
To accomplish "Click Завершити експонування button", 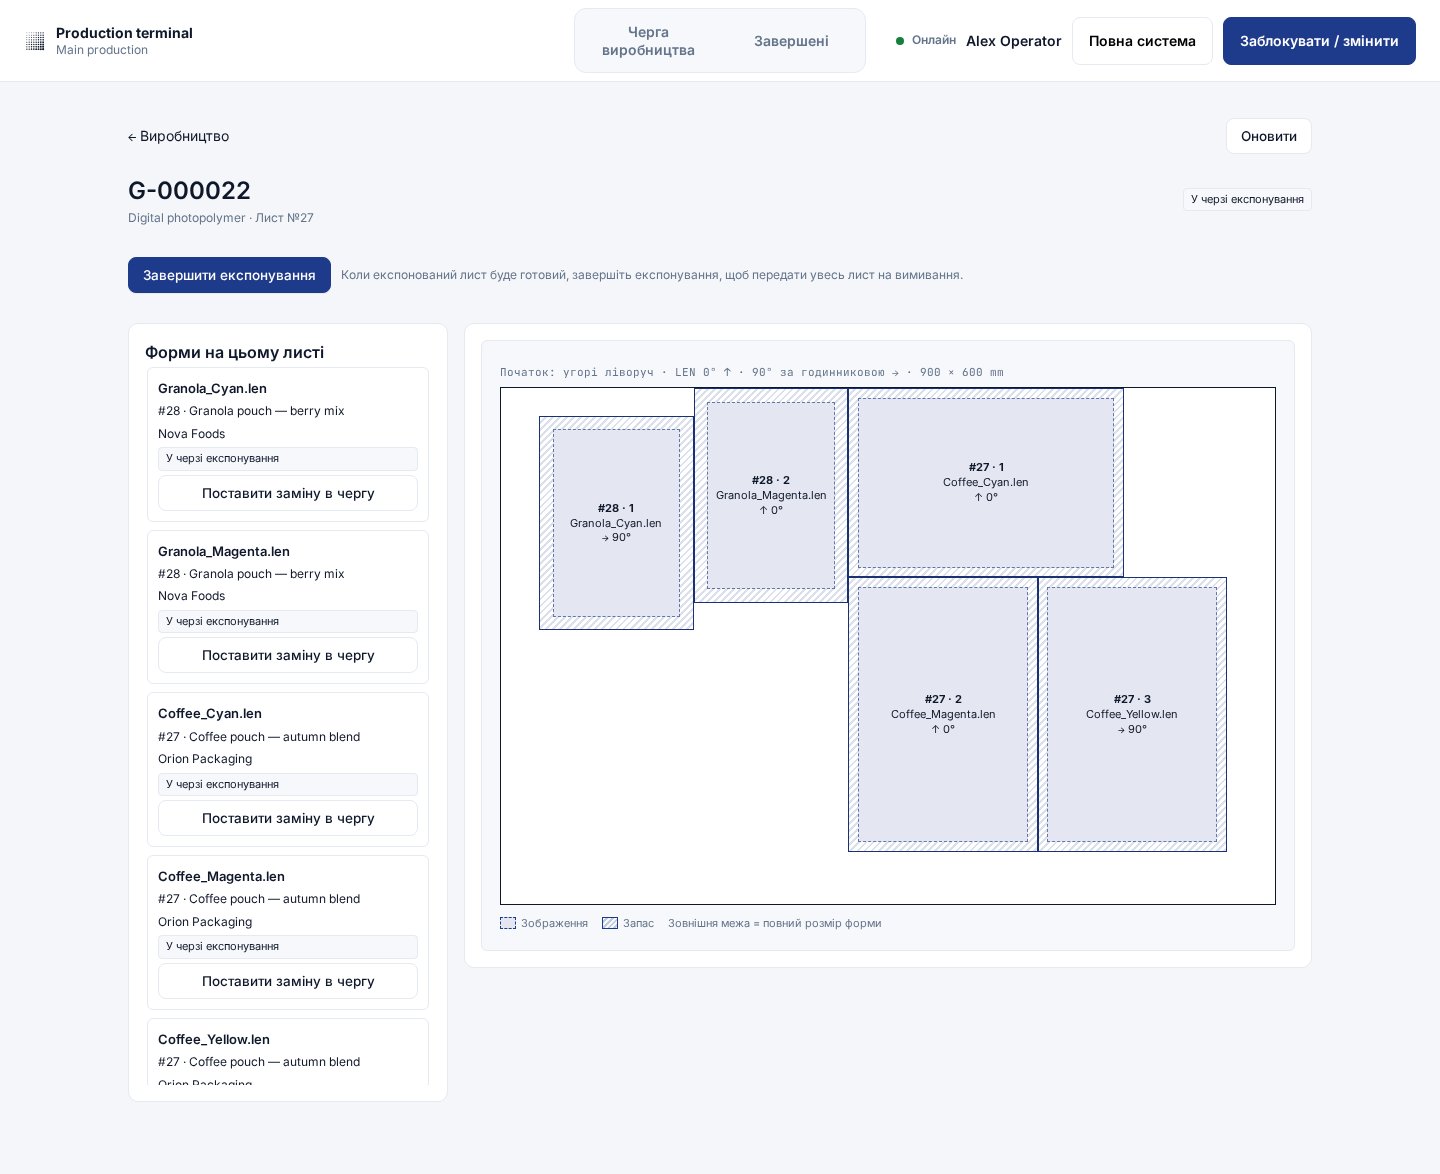I will [229, 275].
